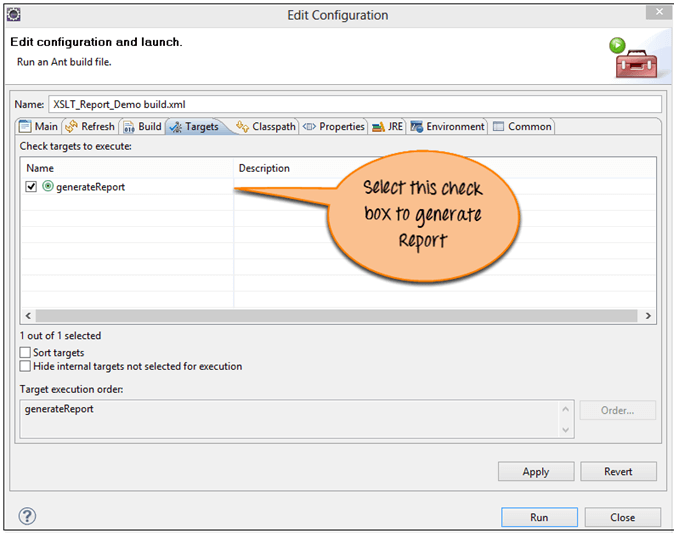The image size is (674, 533).
Task: Uncheck the generateReport target checkbox
Action: pyautogui.click(x=32, y=187)
